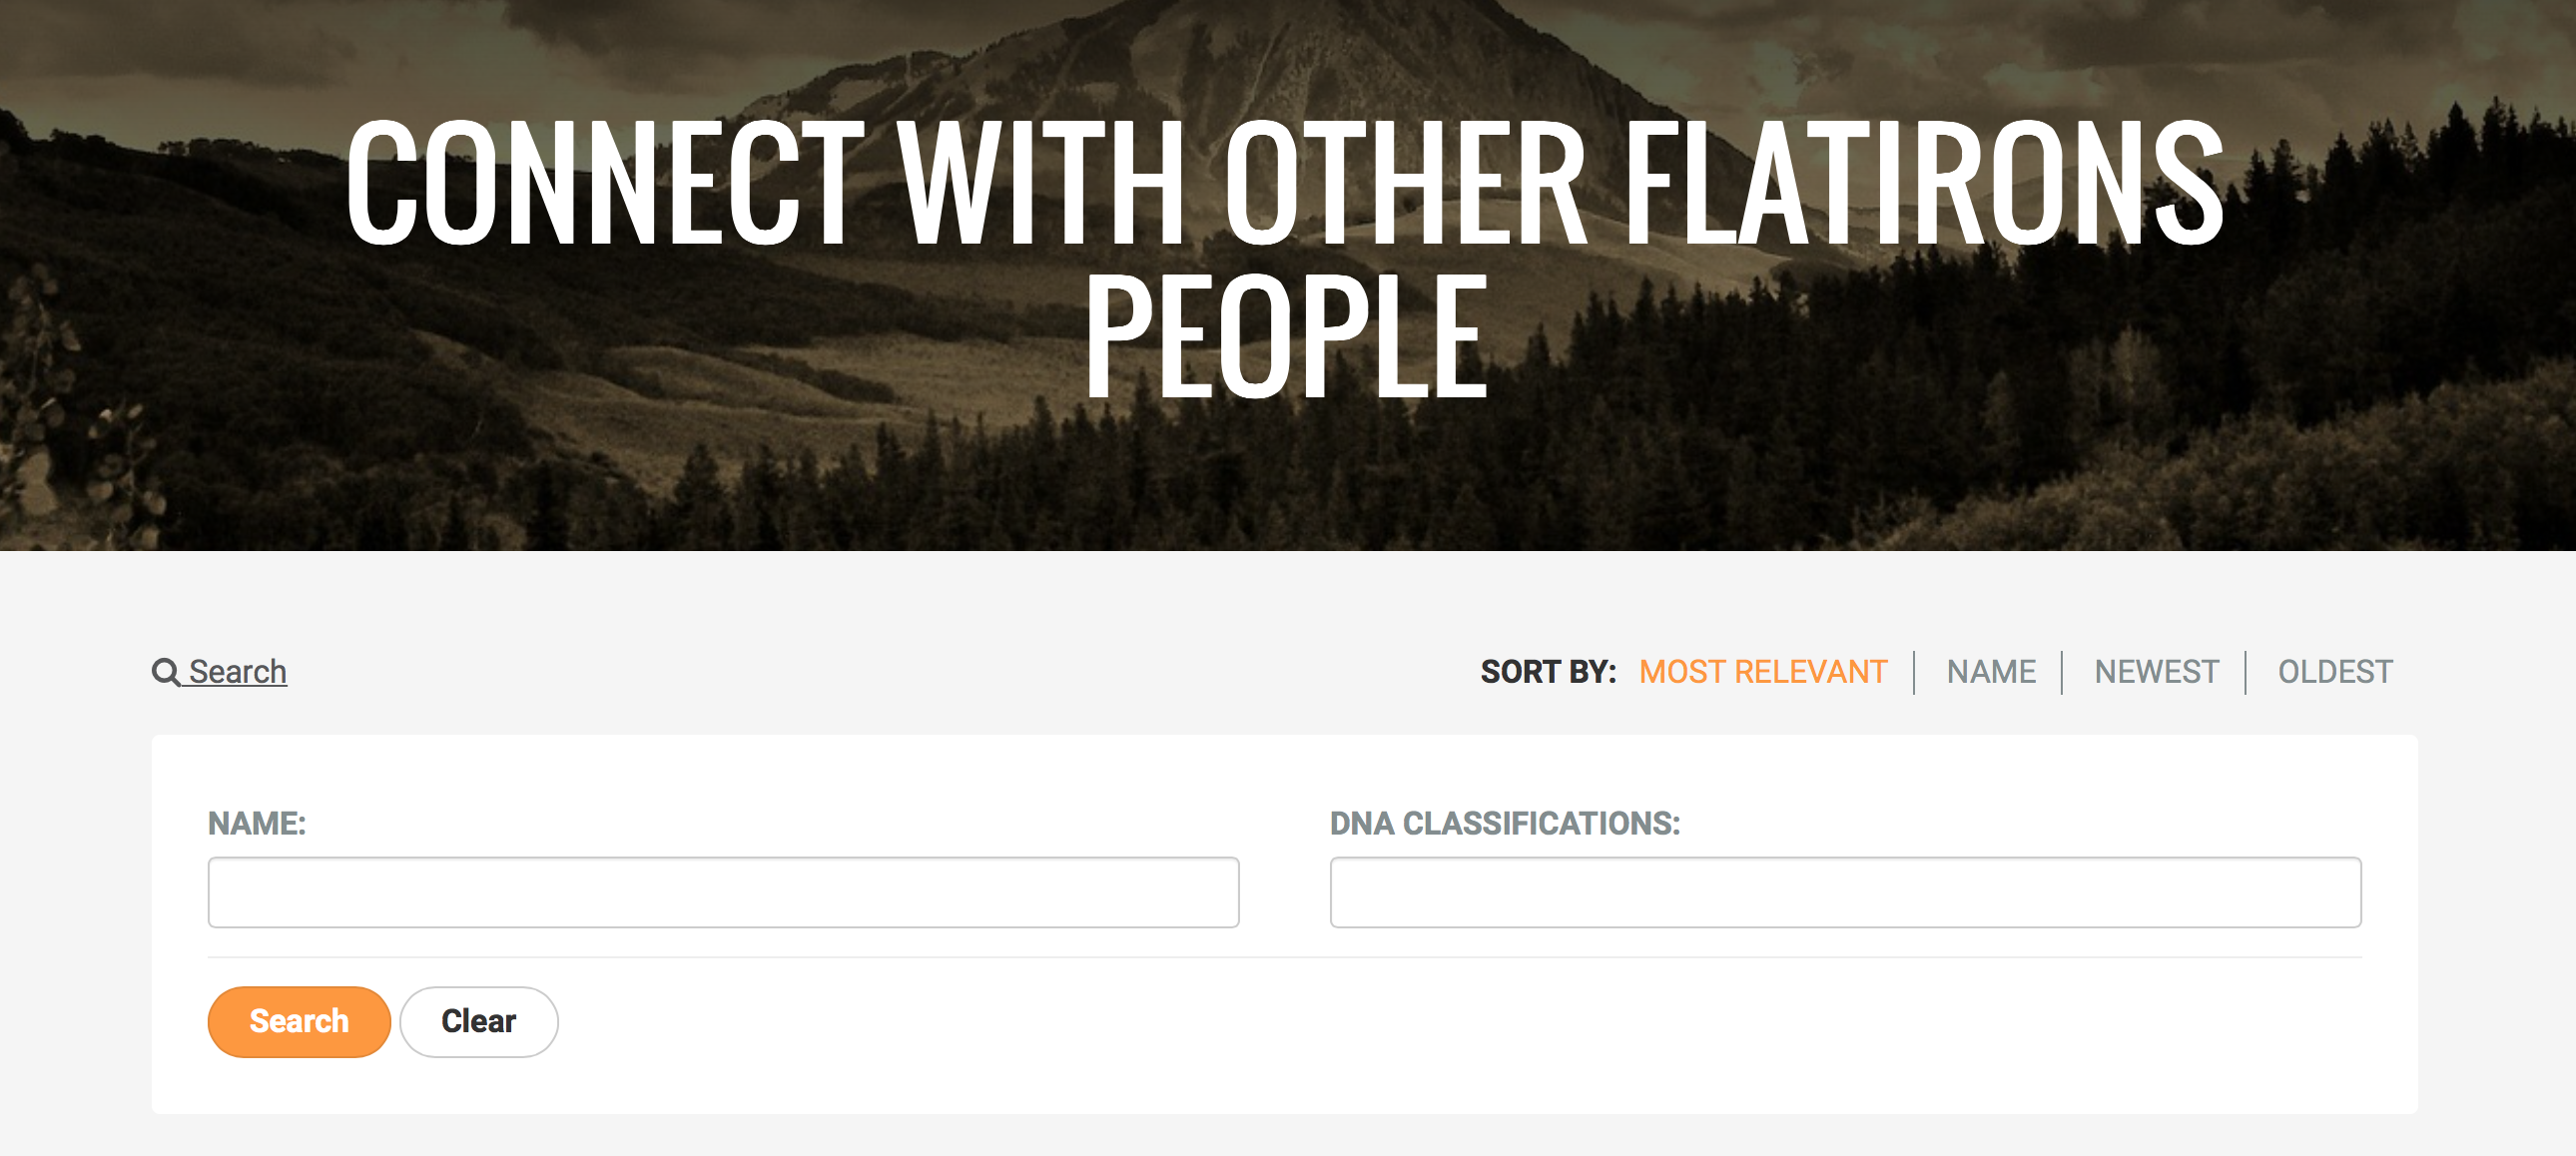The height and width of the screenshot is (1156, 2576).
Task: Hit the Clear button
Action: point(479,1021)
